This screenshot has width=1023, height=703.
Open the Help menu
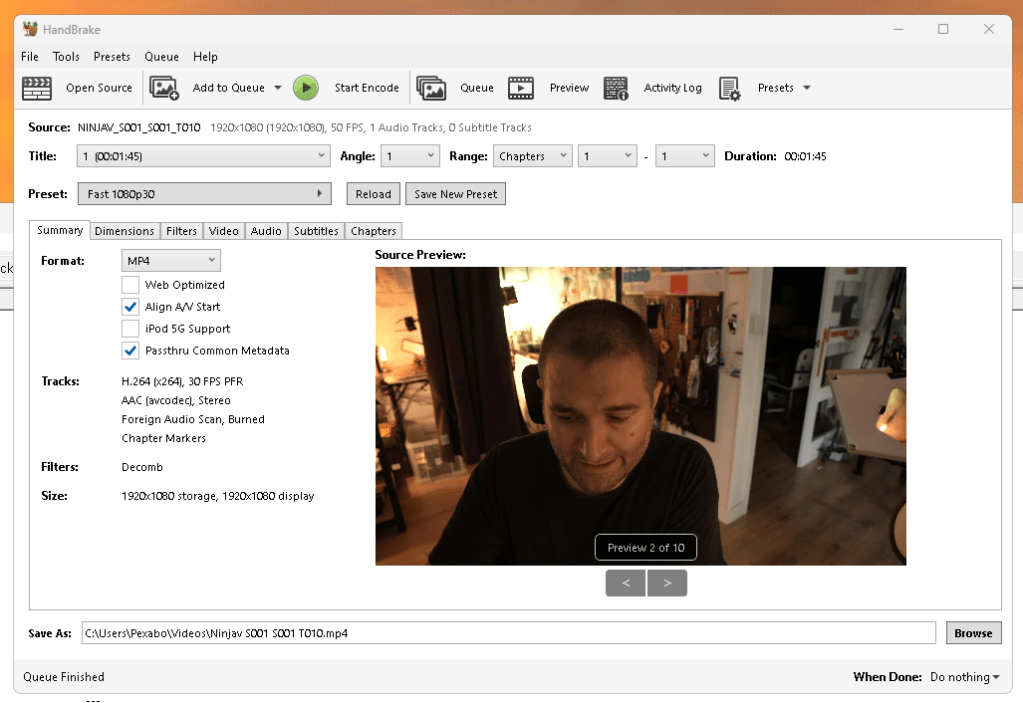[x=205, y=57]
